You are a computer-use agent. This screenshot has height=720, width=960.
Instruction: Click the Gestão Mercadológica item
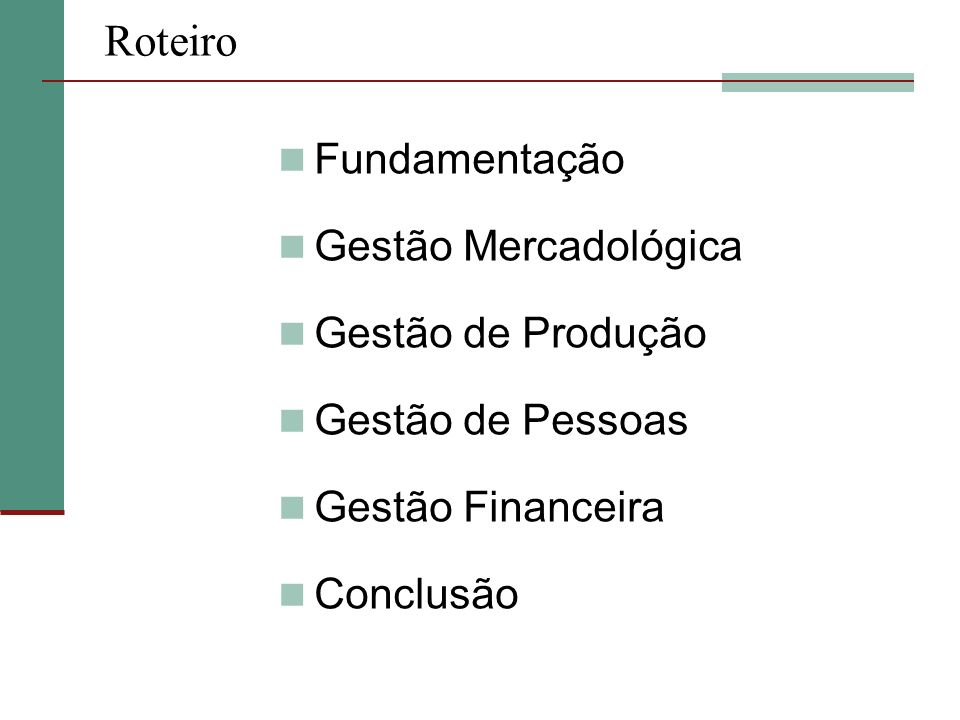point(528,247)
